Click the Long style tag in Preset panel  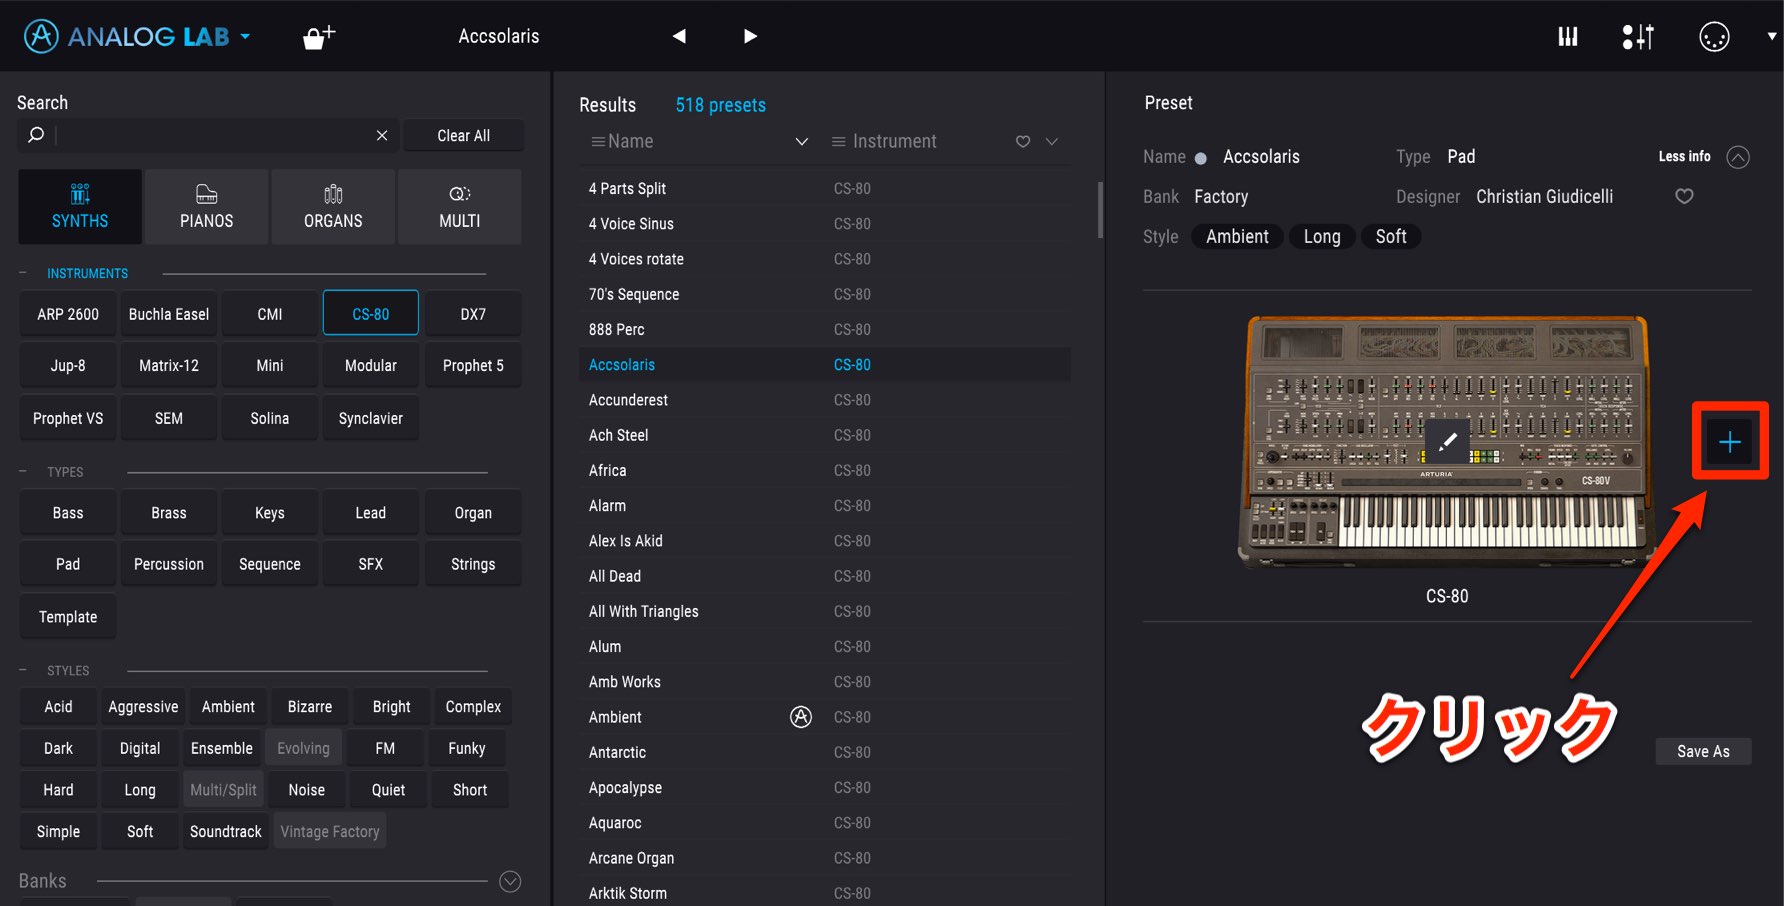(1322, 236)
